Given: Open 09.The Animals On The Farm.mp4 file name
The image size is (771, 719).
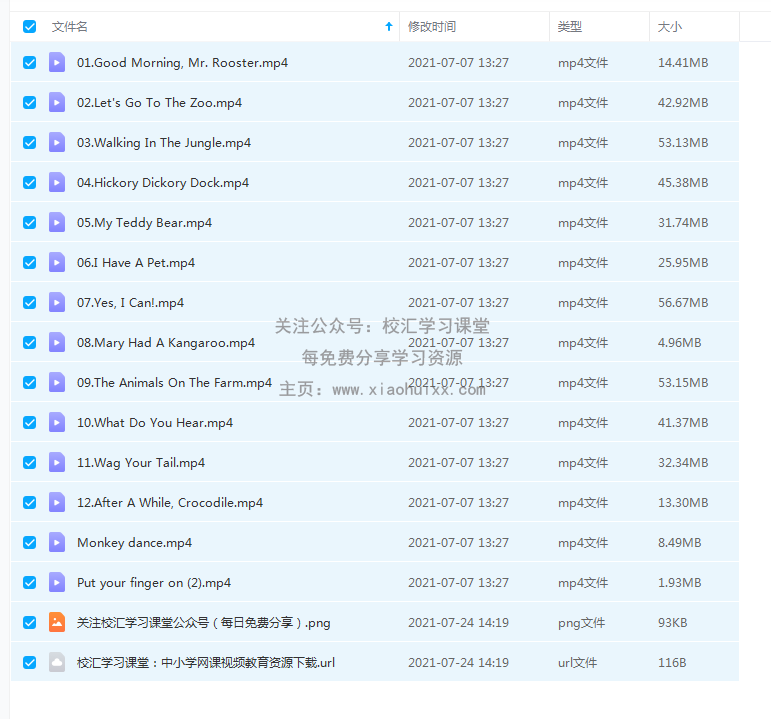Looking at the screenshot, I should [174, 382].
